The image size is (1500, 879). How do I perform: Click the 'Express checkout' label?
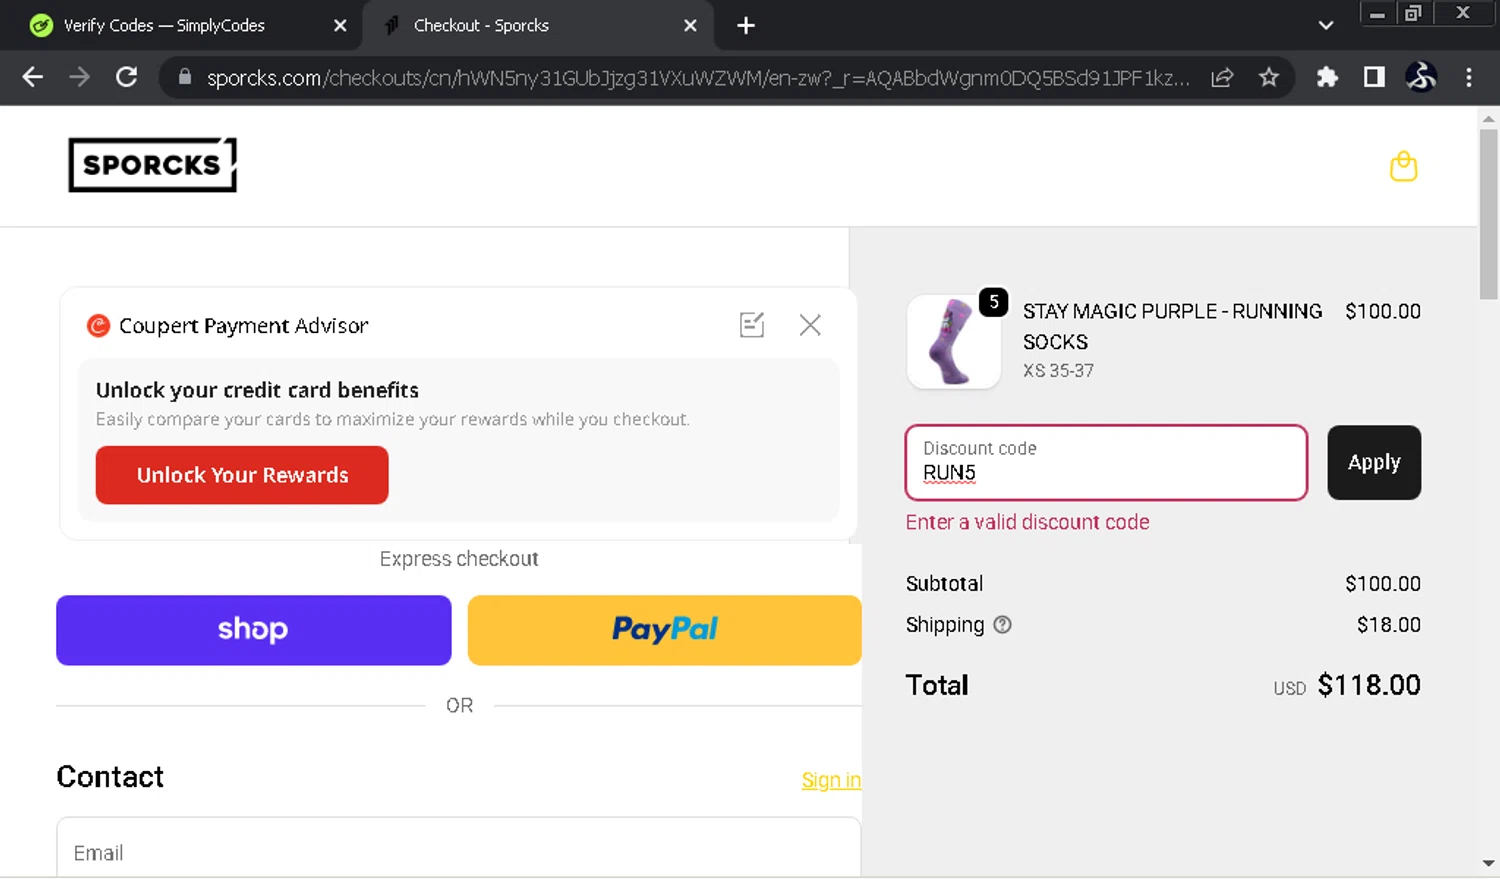pyautogui.click(x=459, y=559)
